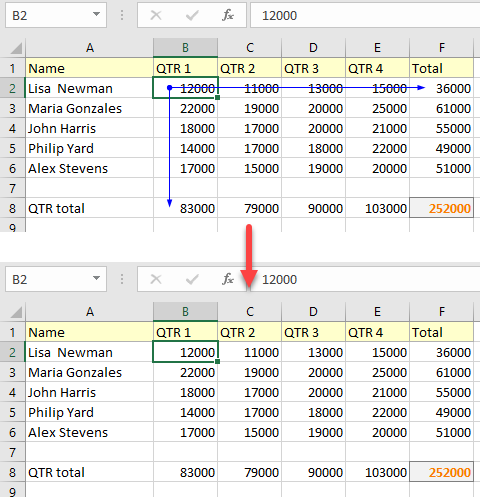Image resolution: width=480 pixels, height=497 pixels.
Task: Select column D header in the sheet without tracer arrows
Action: coord(313,312)
